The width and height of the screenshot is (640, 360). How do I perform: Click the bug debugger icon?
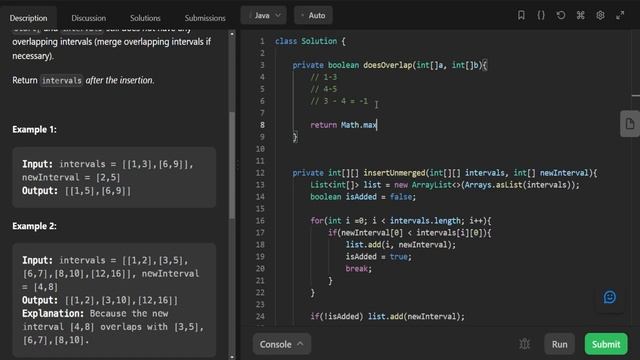(525, 344)
